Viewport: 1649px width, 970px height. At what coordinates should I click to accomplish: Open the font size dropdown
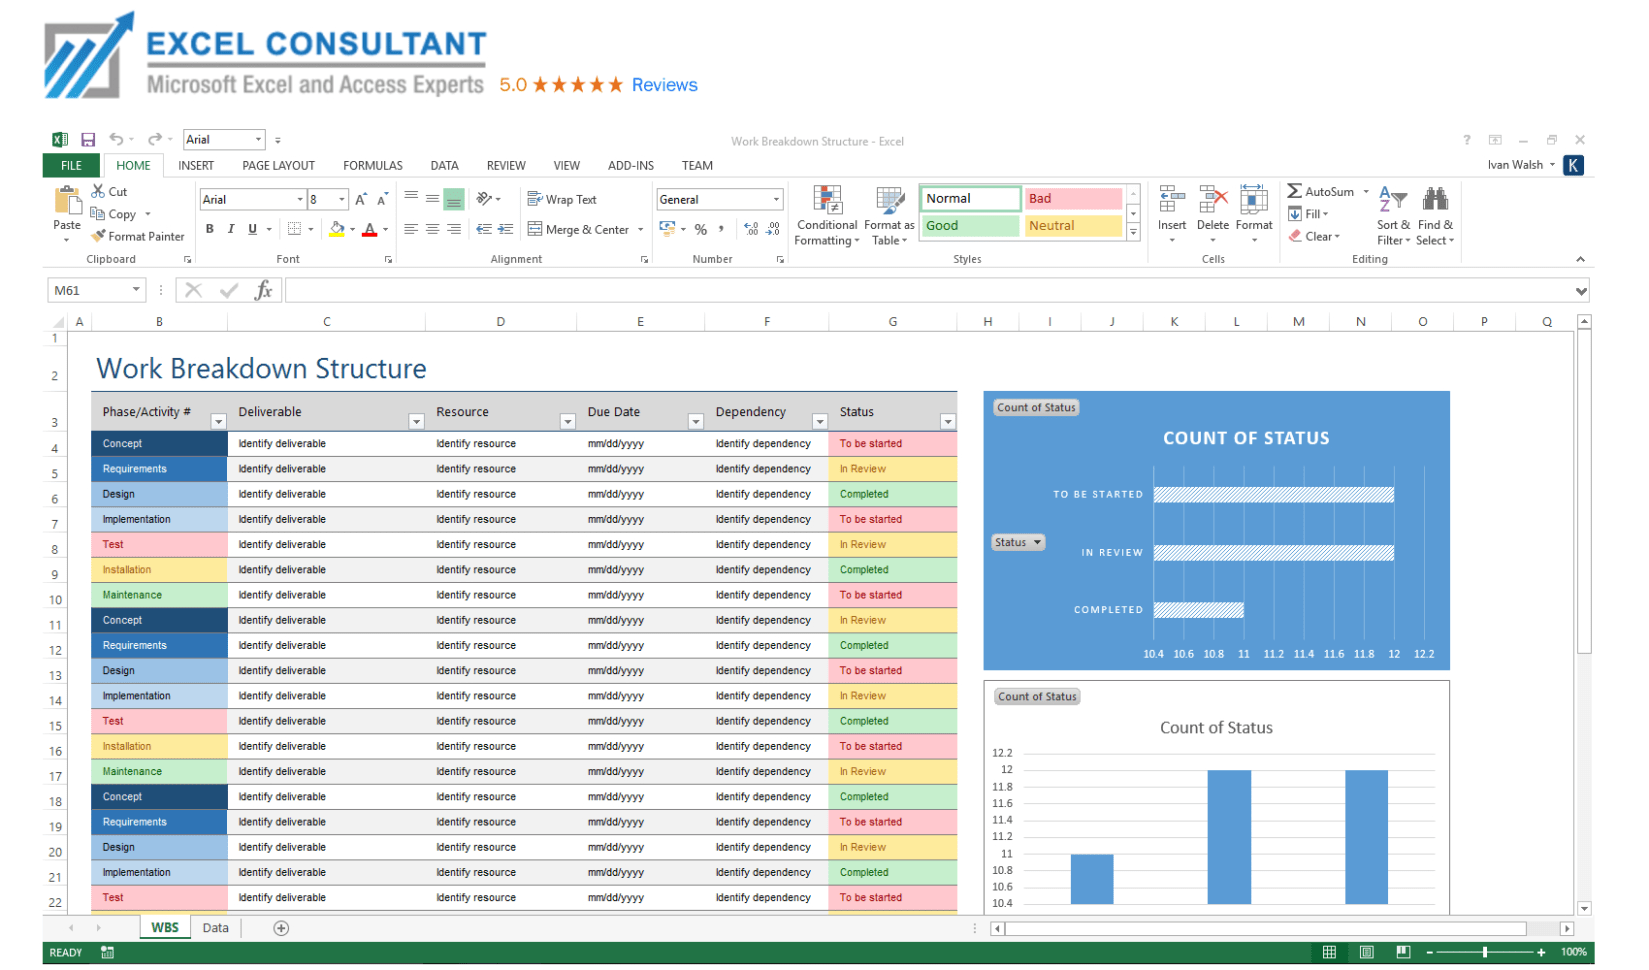pos(340,199)
